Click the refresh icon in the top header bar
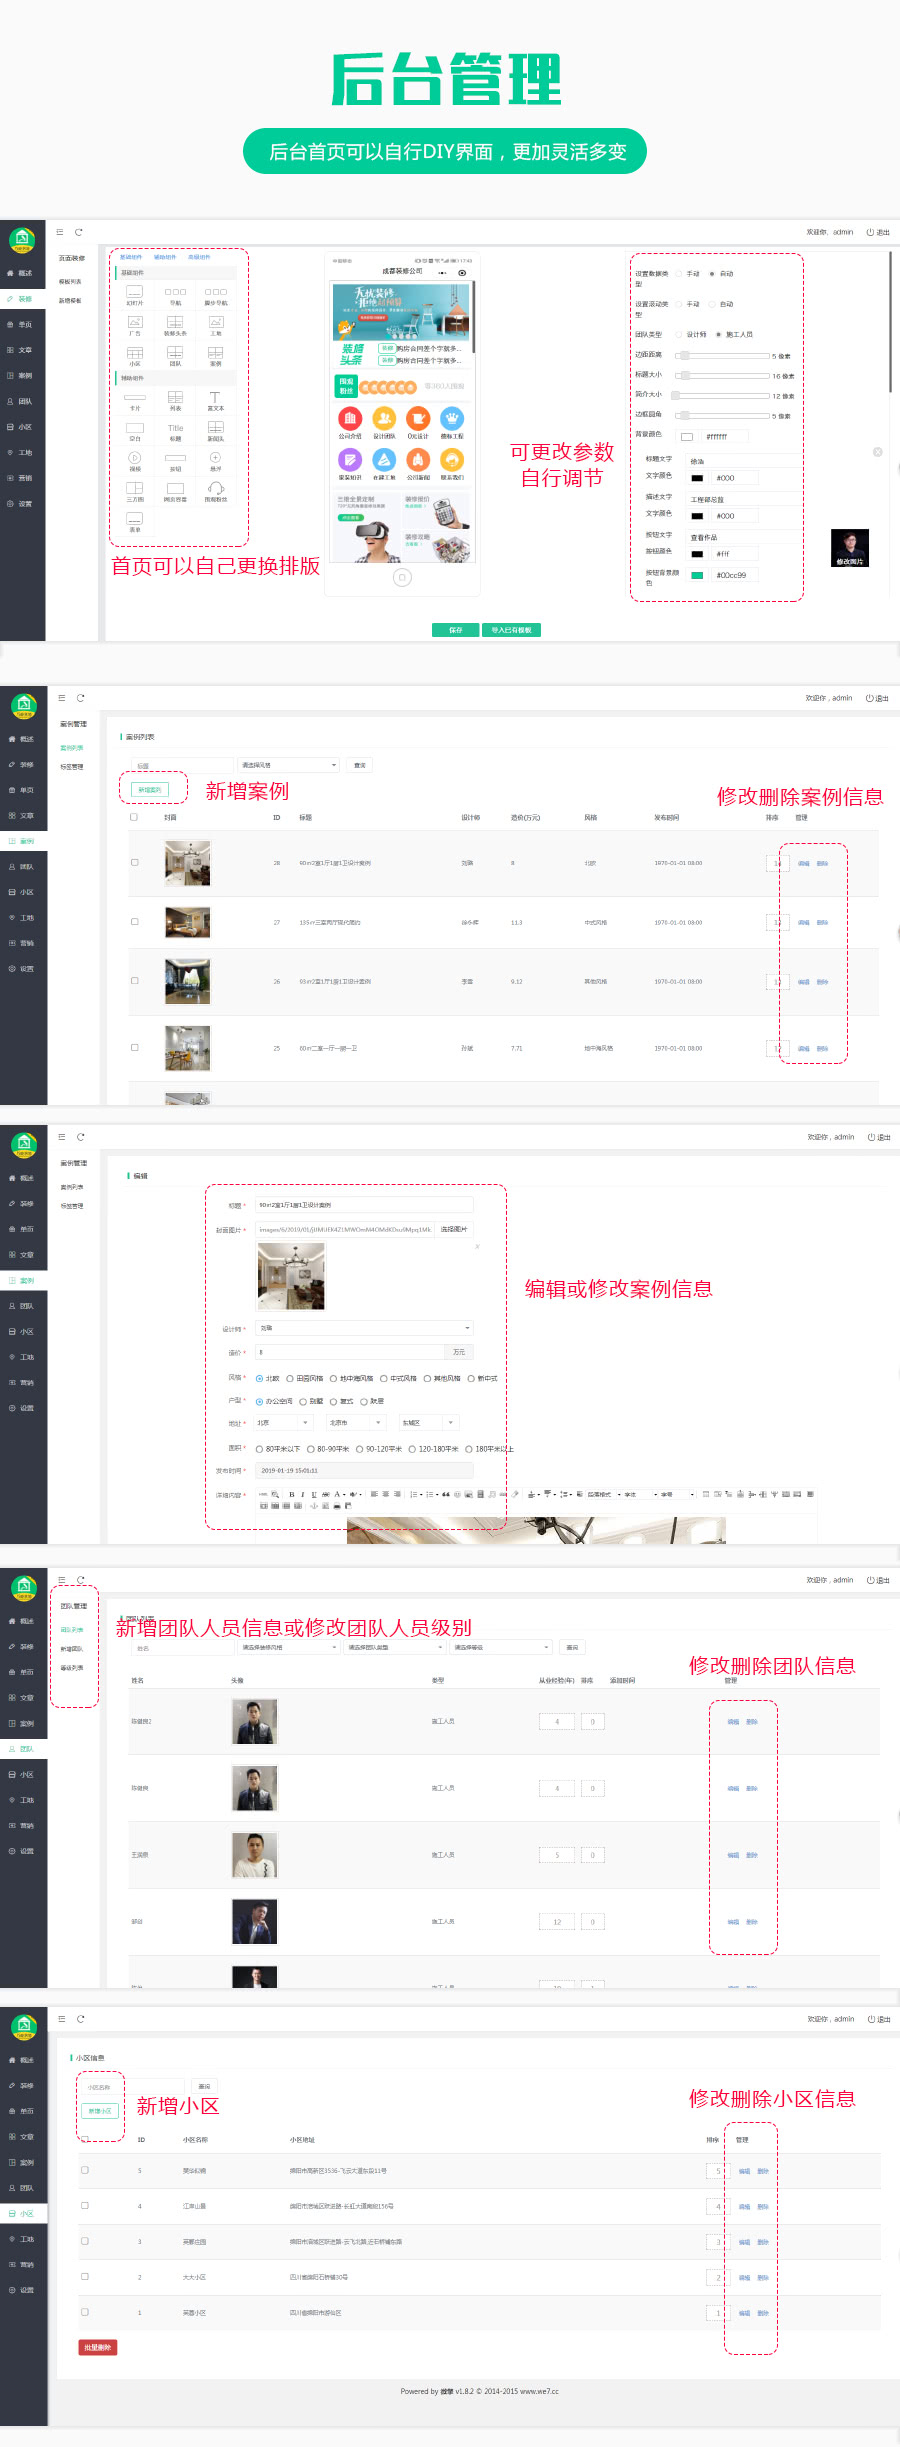 click(x=78, y=232)
